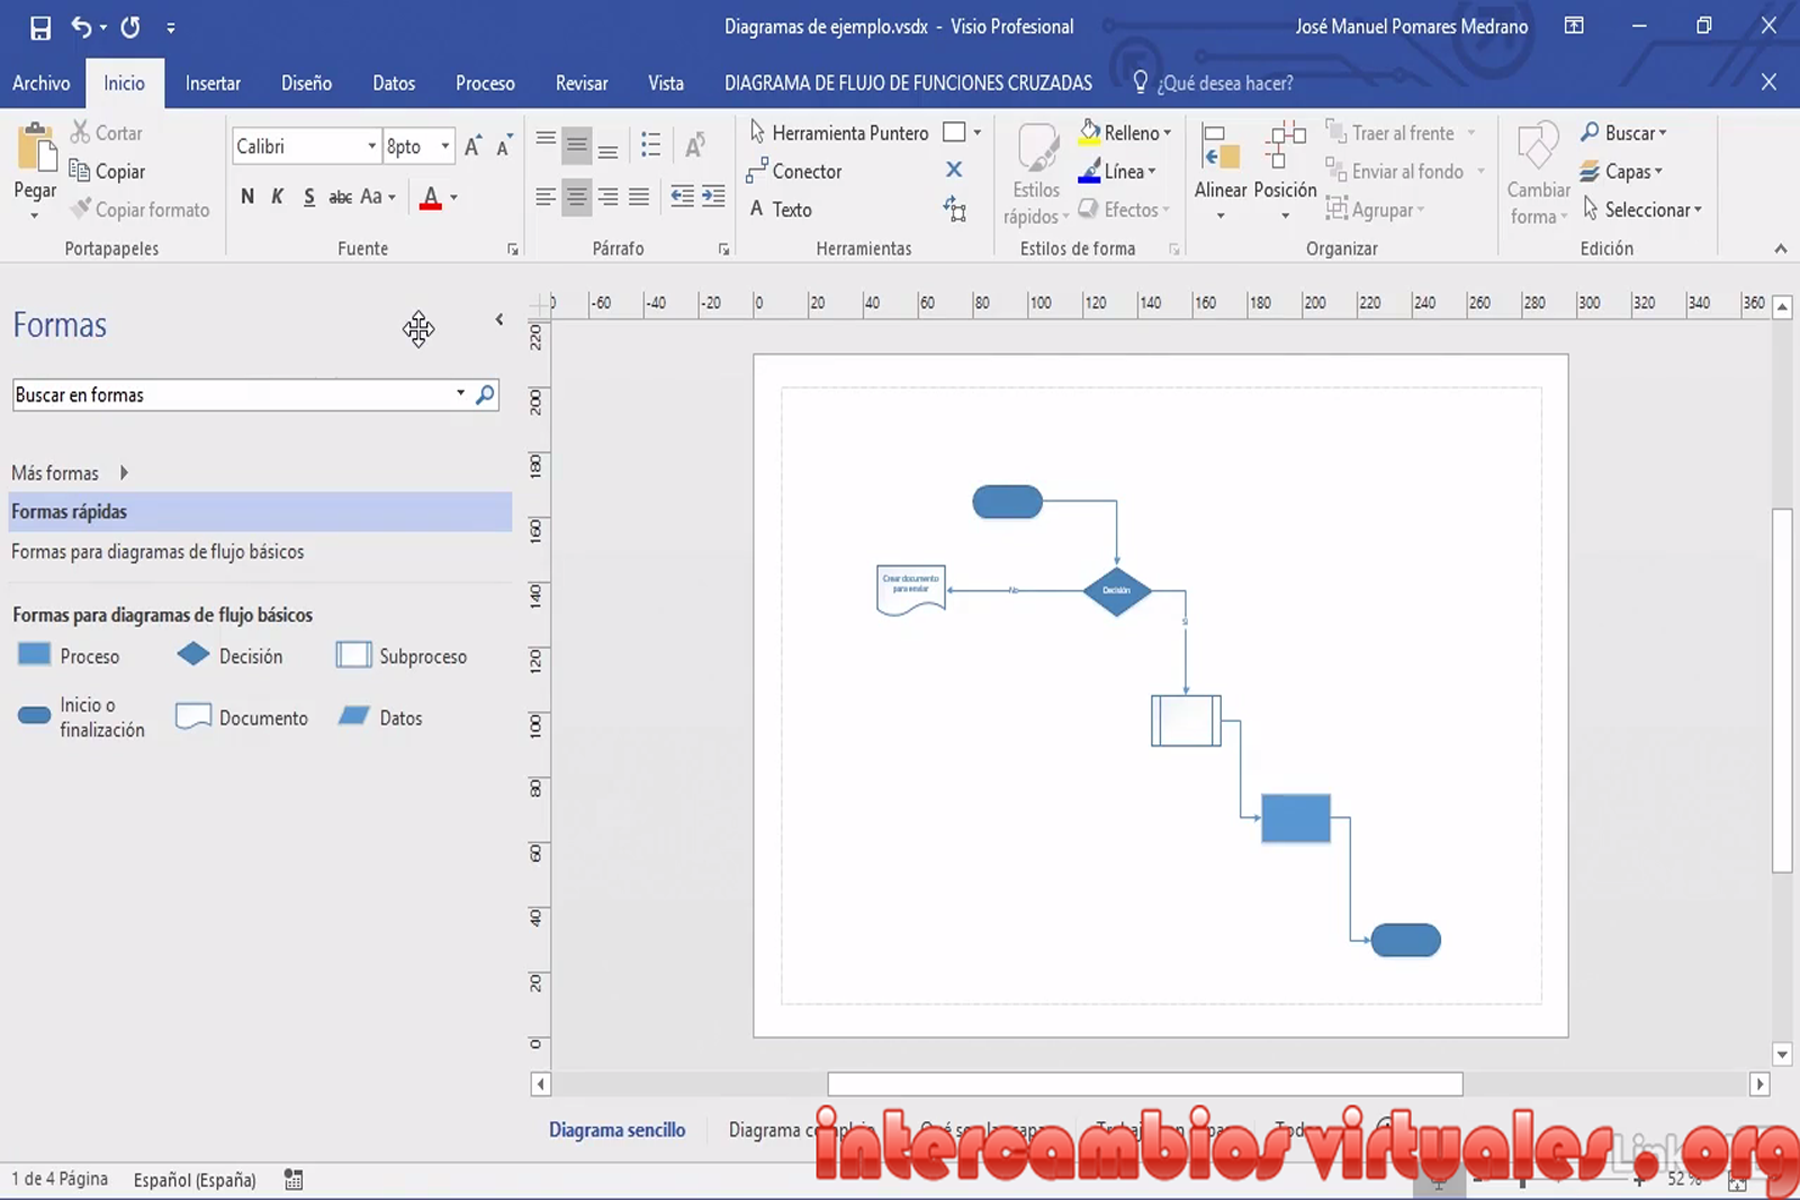Click the red font color swatch

click(430, 197)
